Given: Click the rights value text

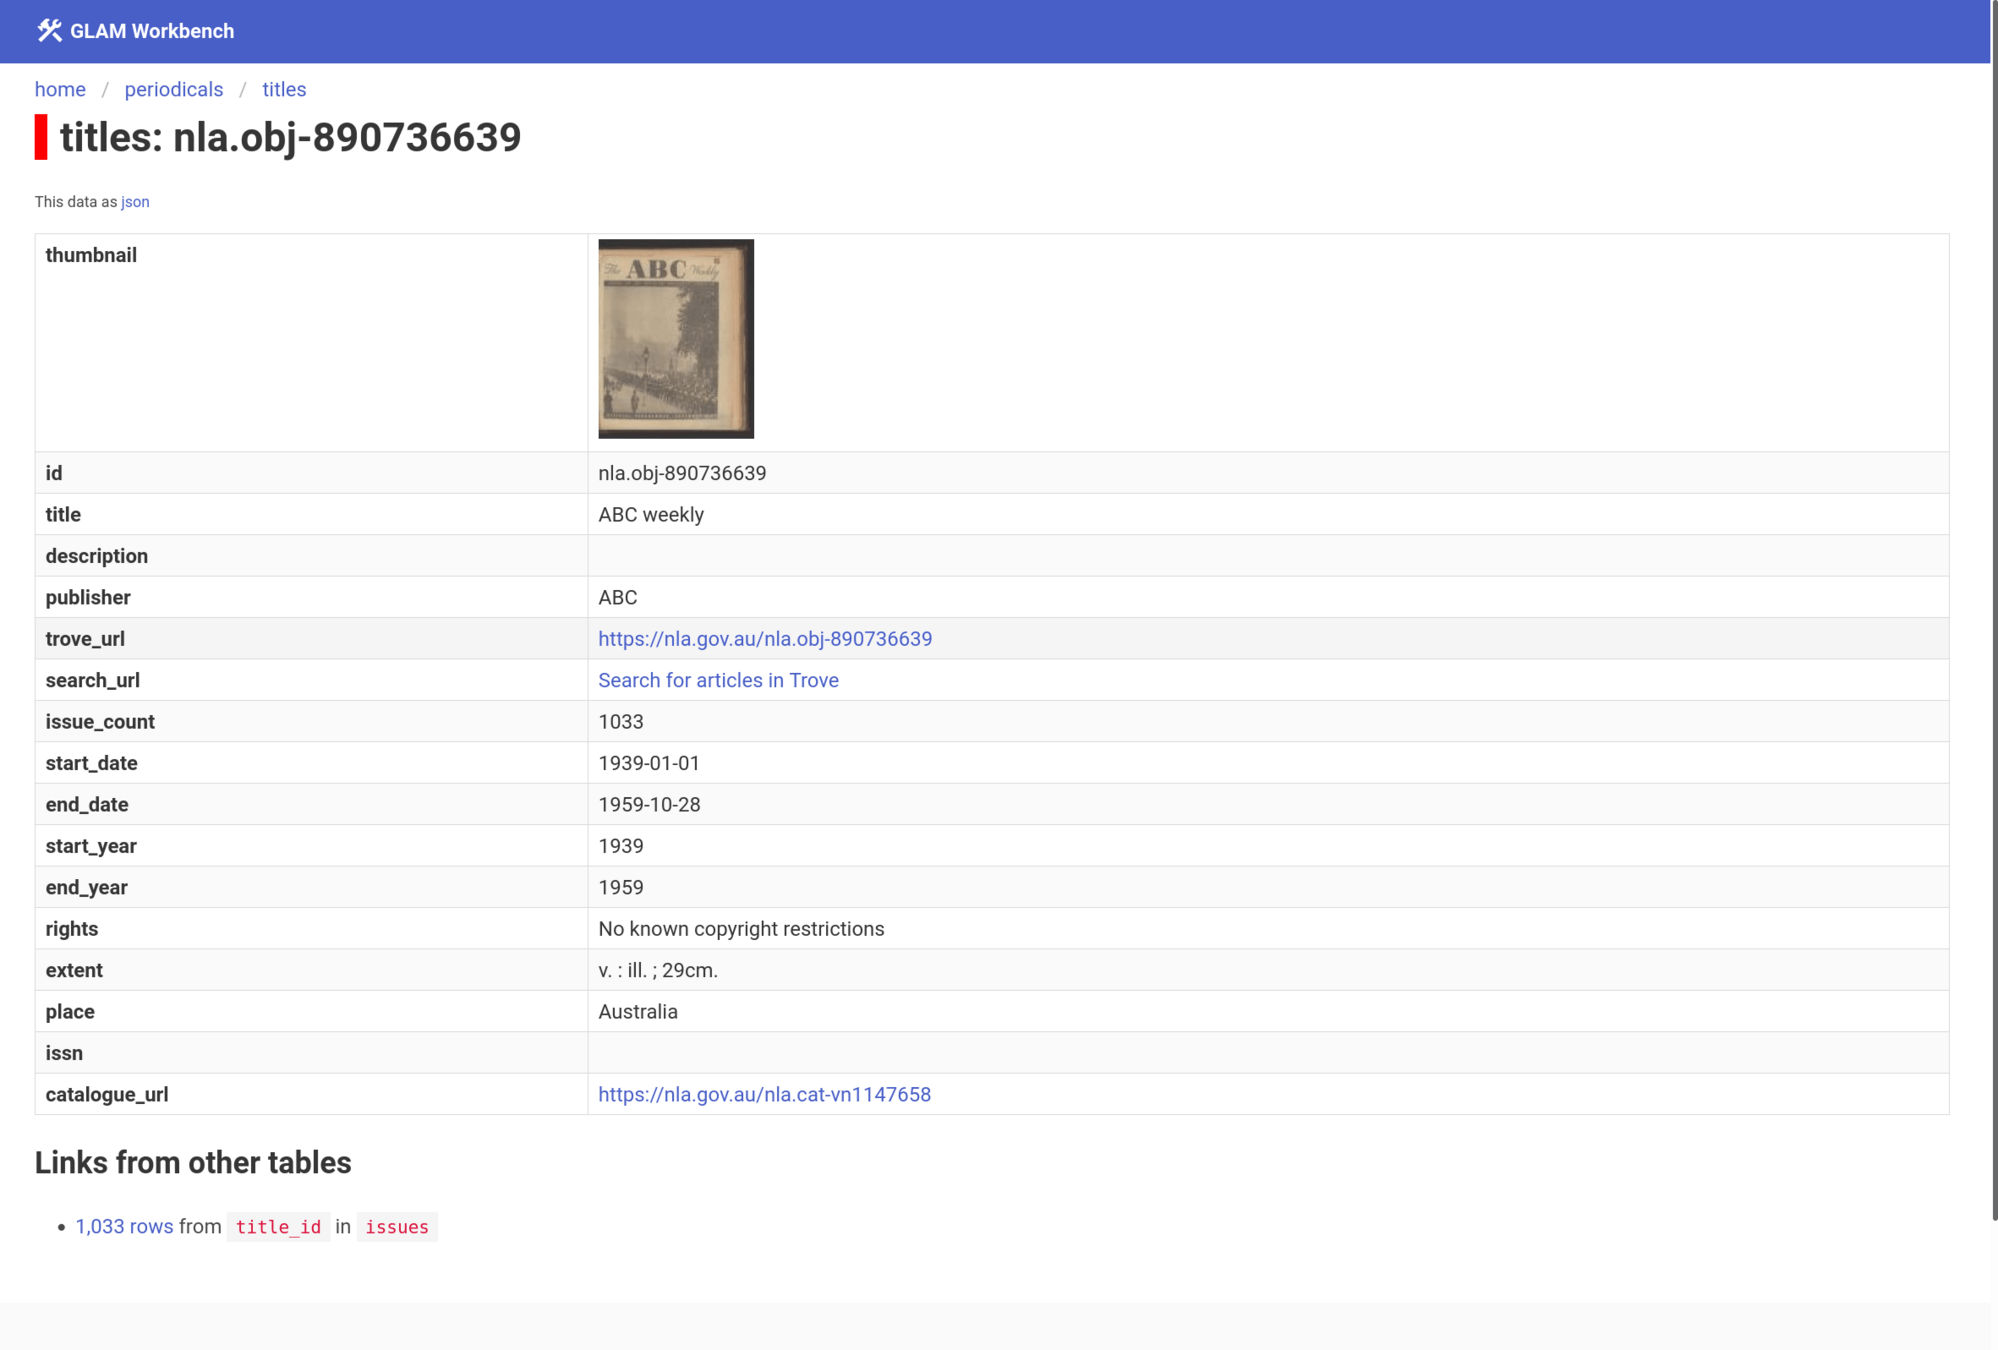Looking at the screenshot, I should [741, 929].
